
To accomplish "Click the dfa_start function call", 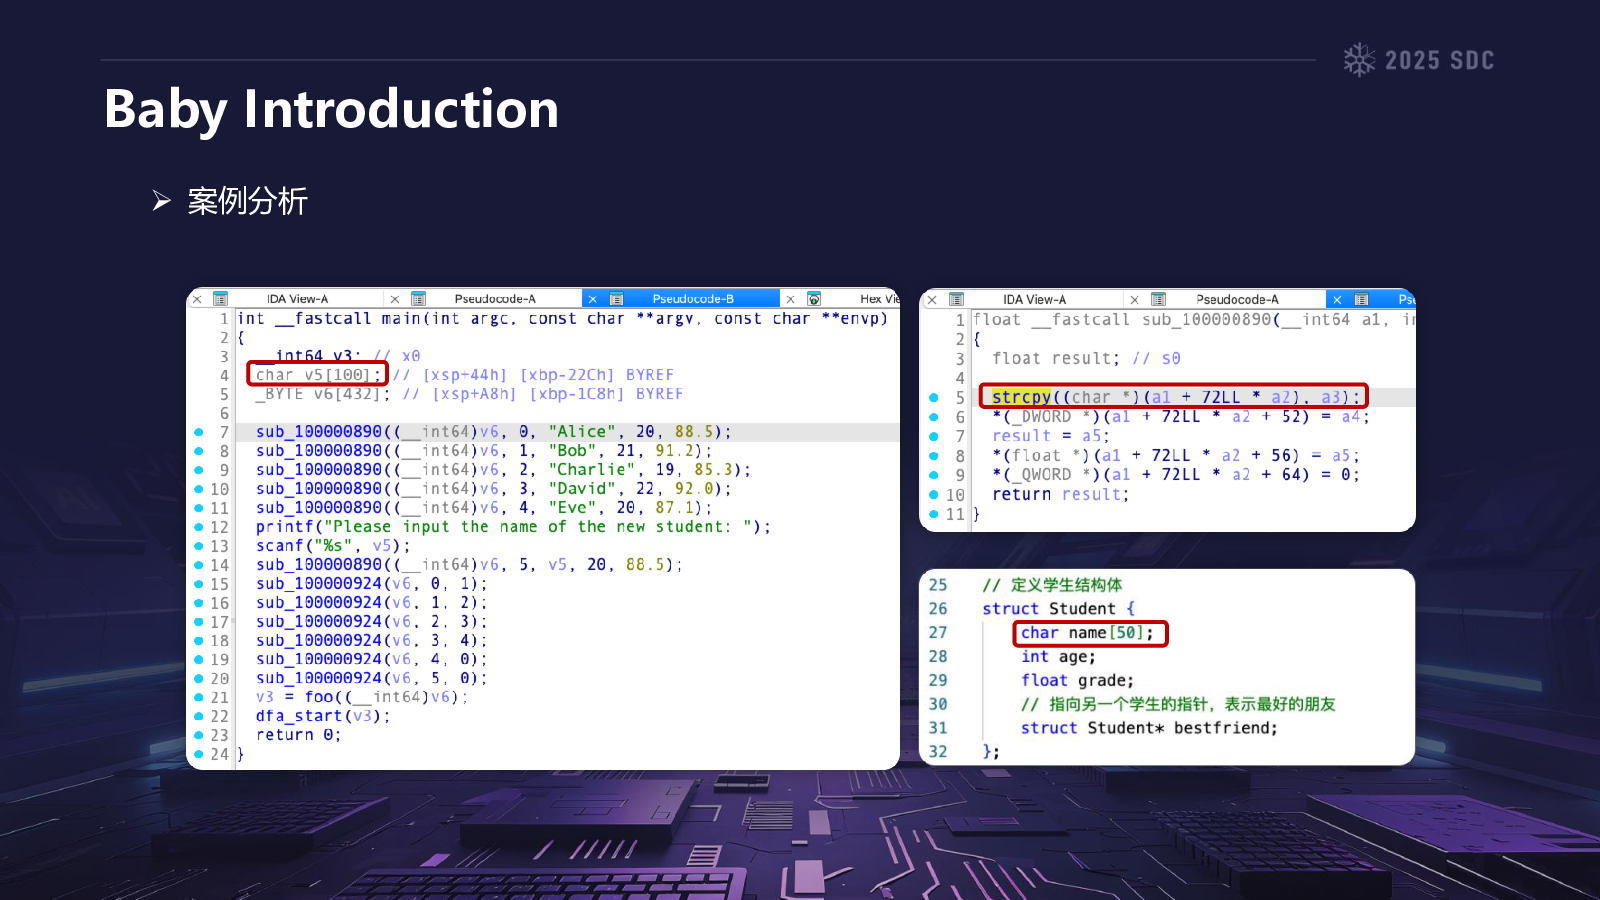I will (298, 716).
